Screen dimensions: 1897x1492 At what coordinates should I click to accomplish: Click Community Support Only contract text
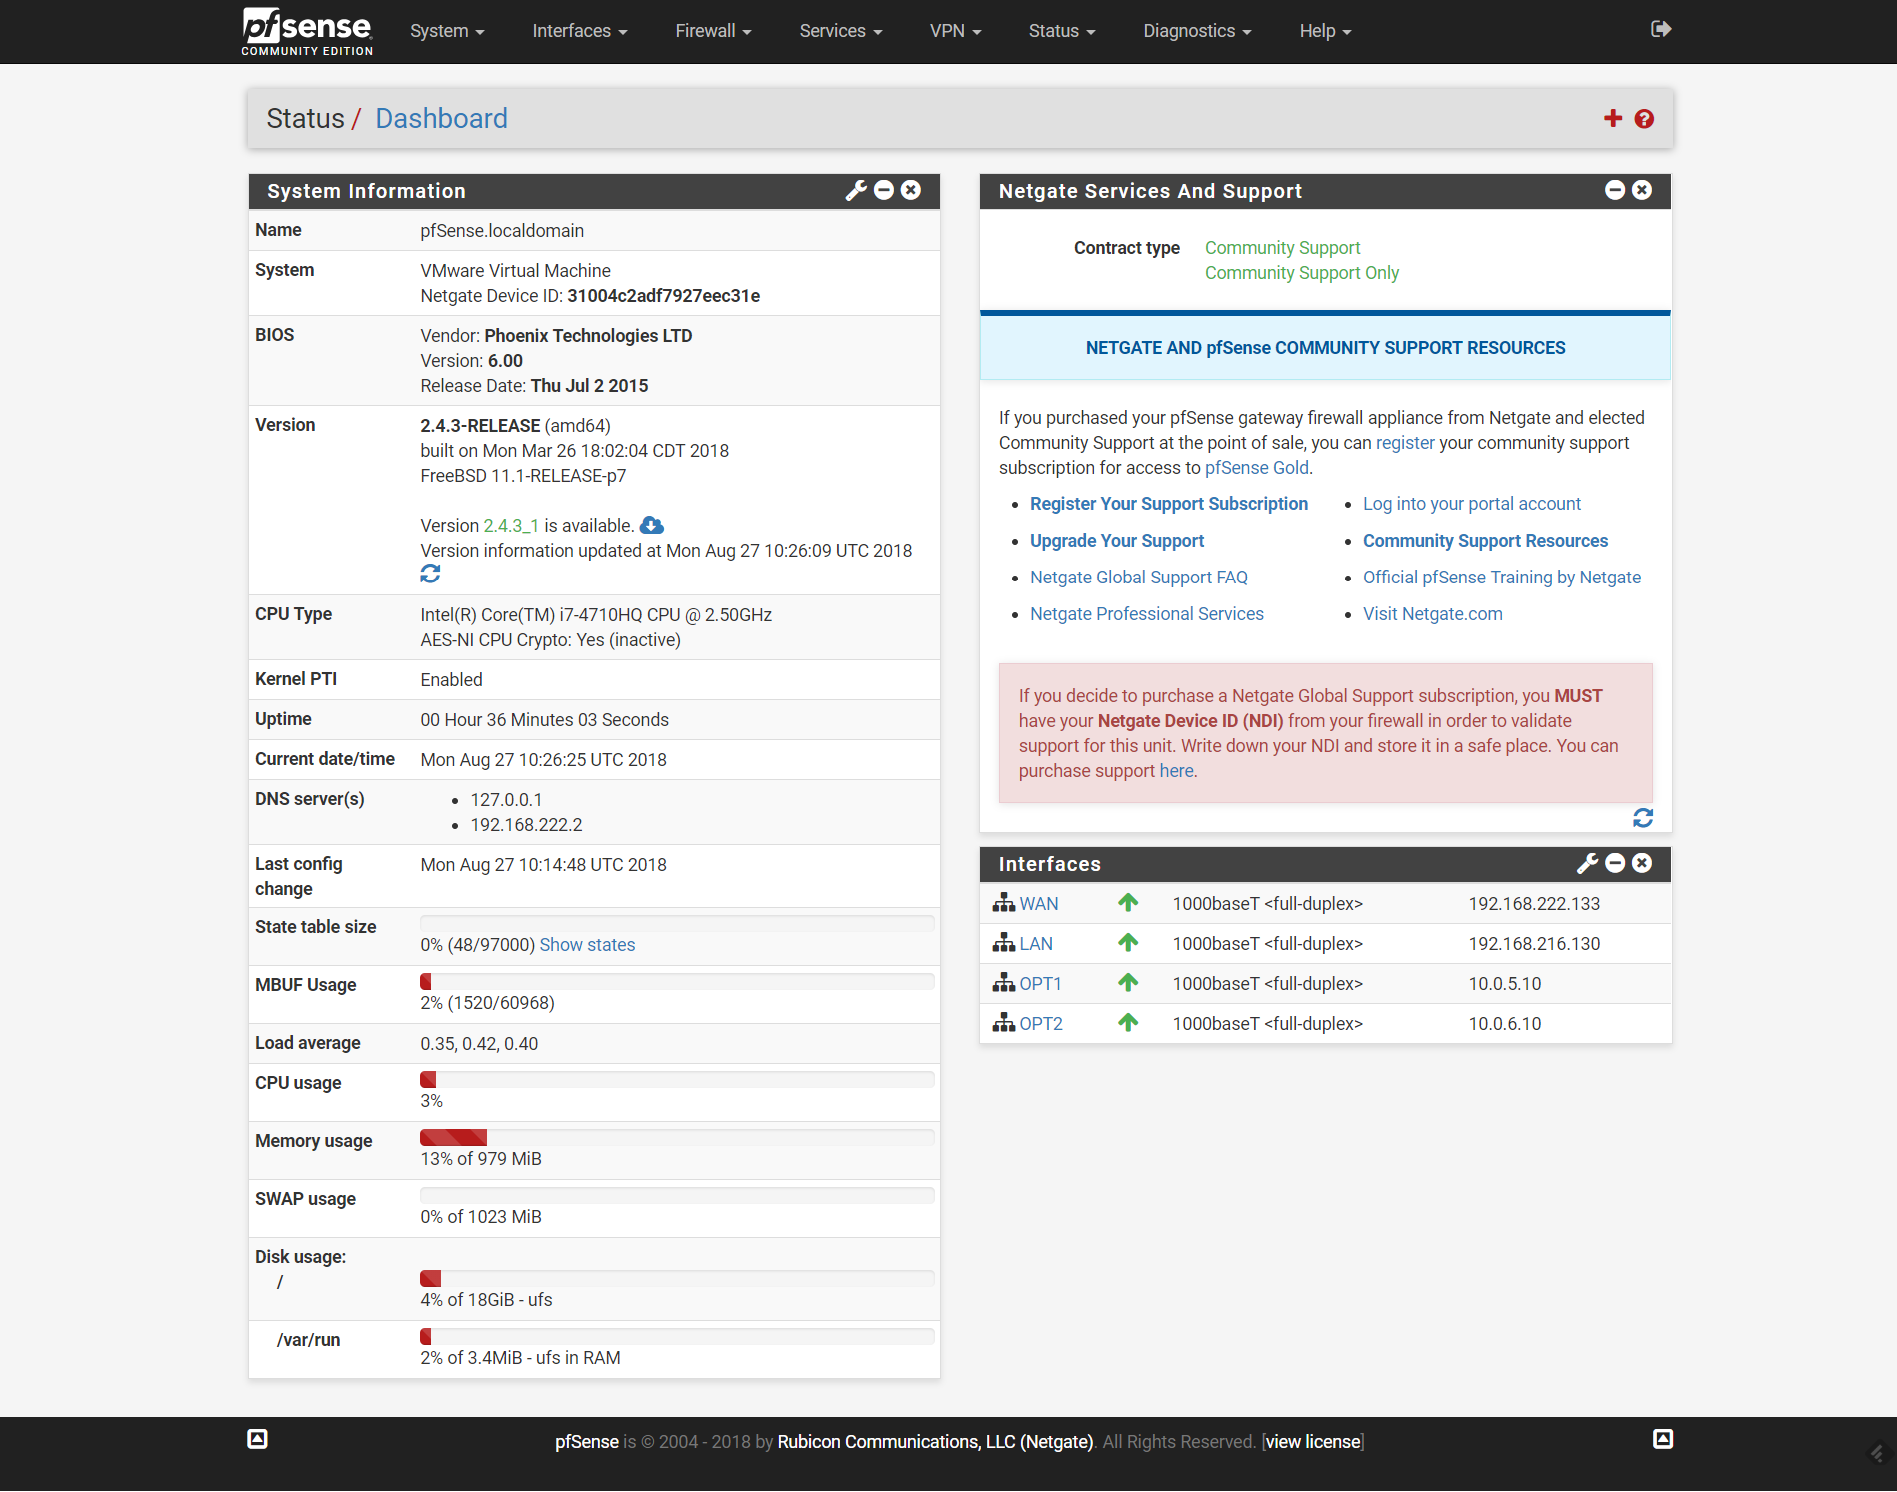point(1301,273)
